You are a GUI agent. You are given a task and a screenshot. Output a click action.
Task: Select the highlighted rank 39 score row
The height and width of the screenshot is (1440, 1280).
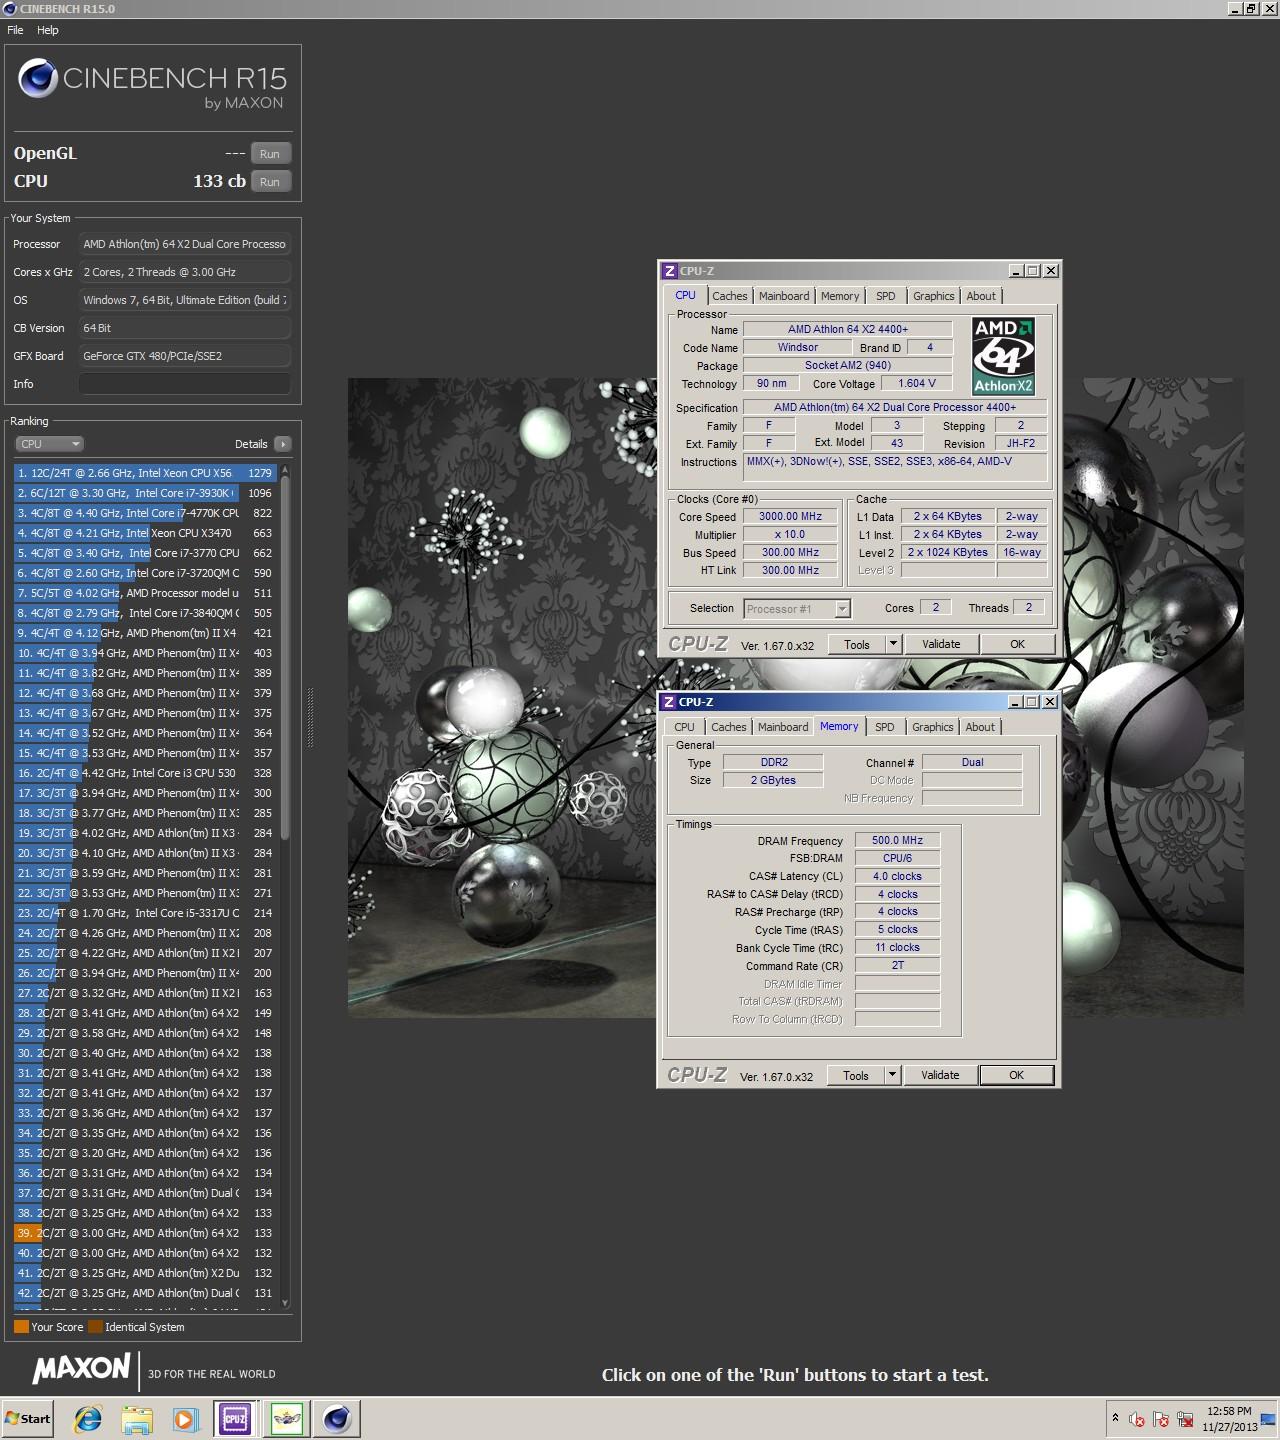pos(145,1233)
